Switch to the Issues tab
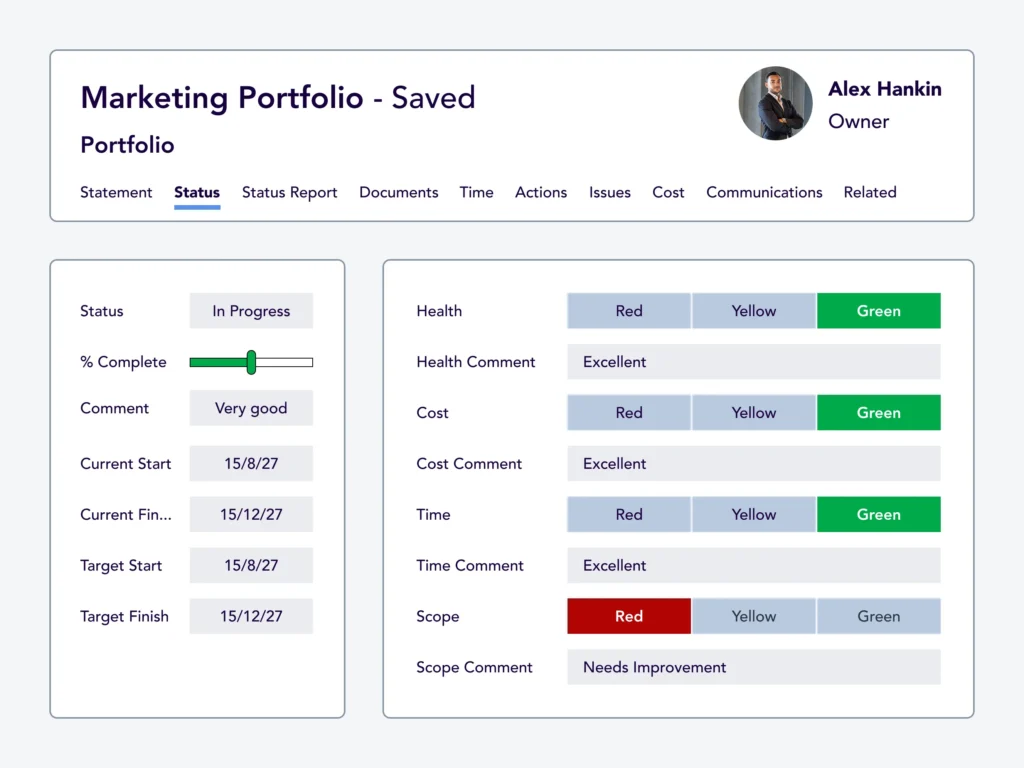 click(x=609, y=192)
